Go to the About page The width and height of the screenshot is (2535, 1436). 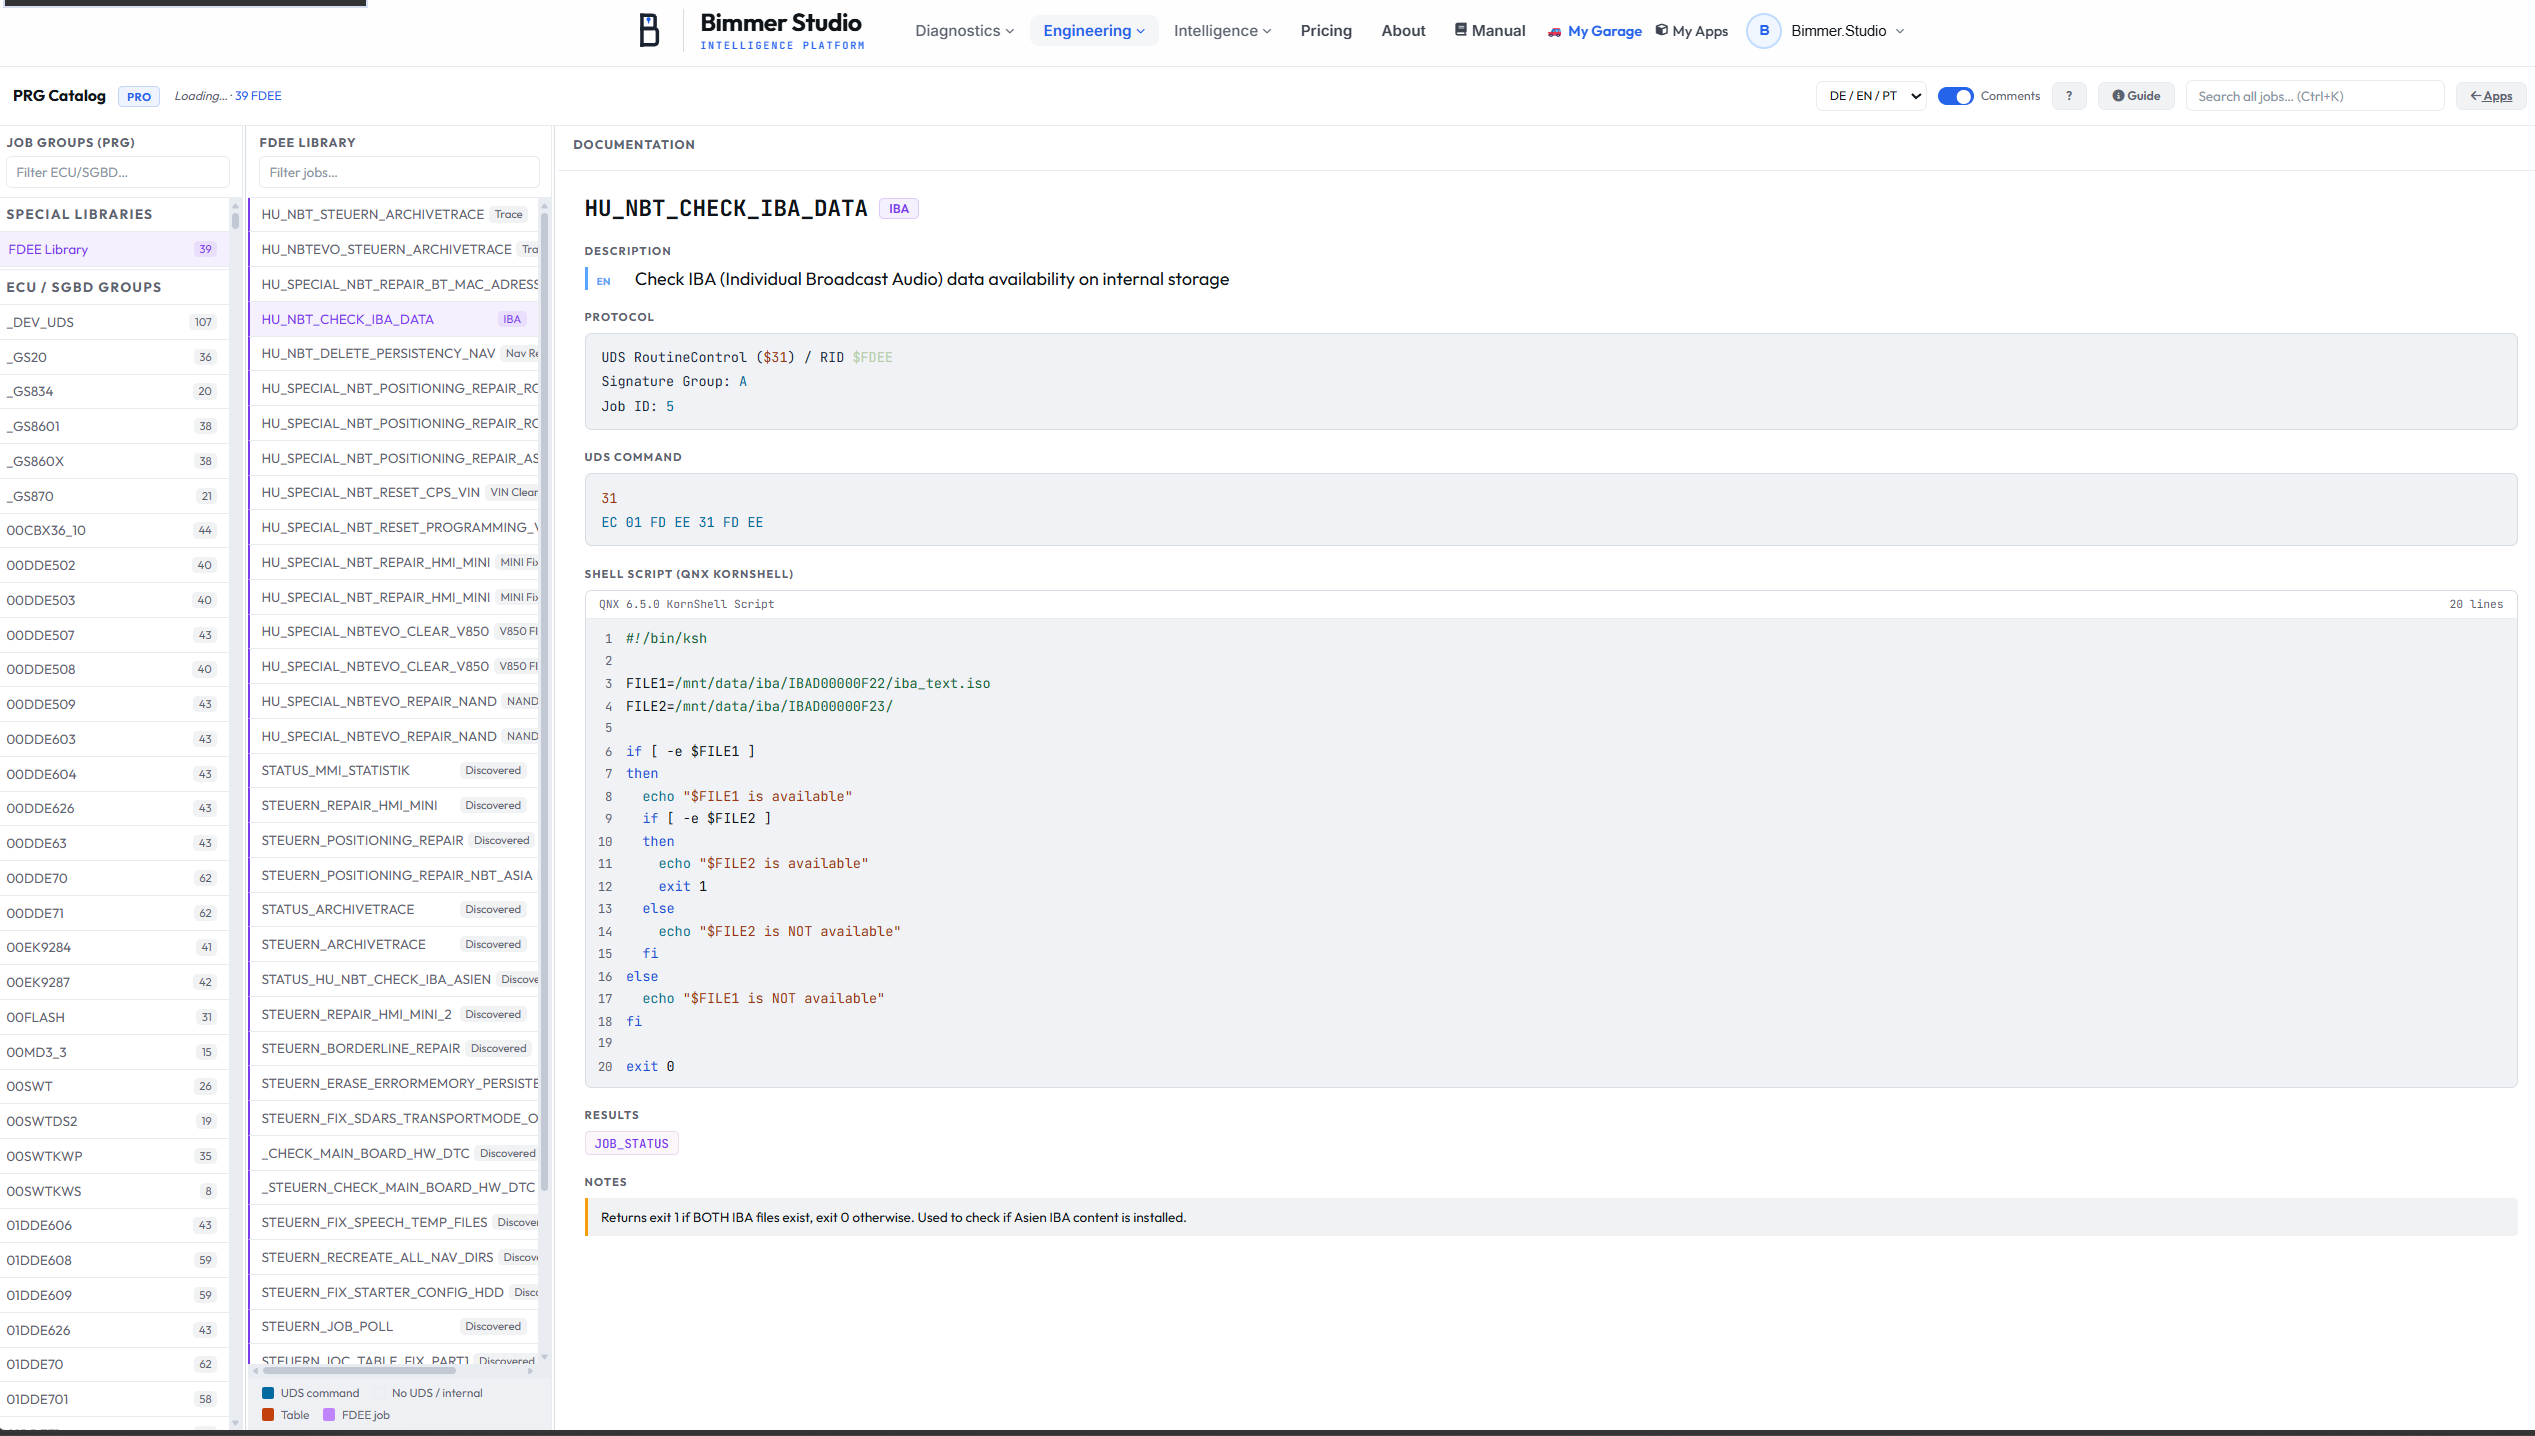pyautogui.click(x=1403, y=31)
